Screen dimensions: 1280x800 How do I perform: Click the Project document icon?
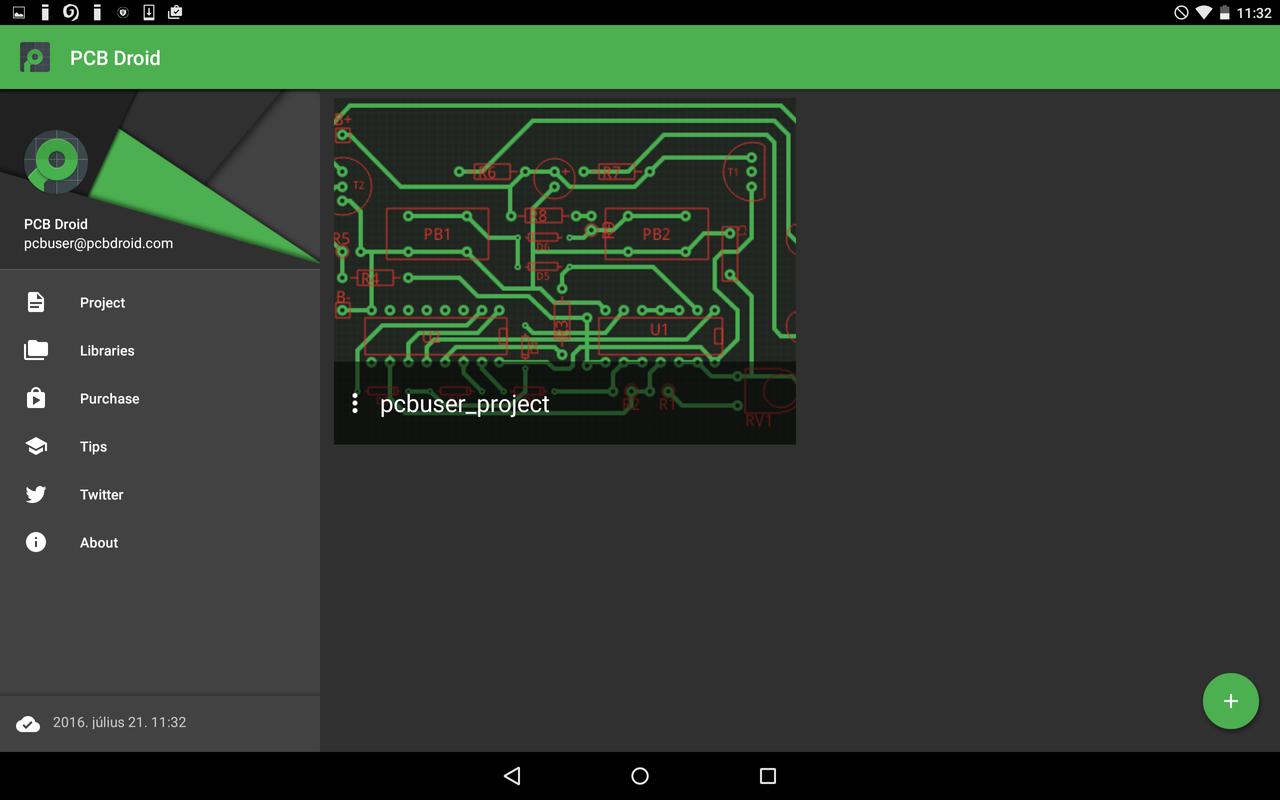pos(36,302)
